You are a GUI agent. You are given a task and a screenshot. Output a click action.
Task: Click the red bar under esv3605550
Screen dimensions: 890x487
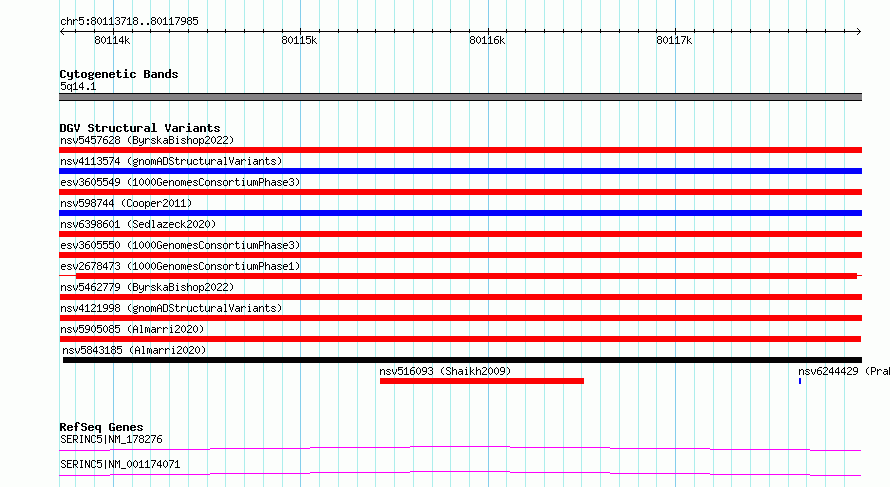pyautogui.click(x=460, y=255)
